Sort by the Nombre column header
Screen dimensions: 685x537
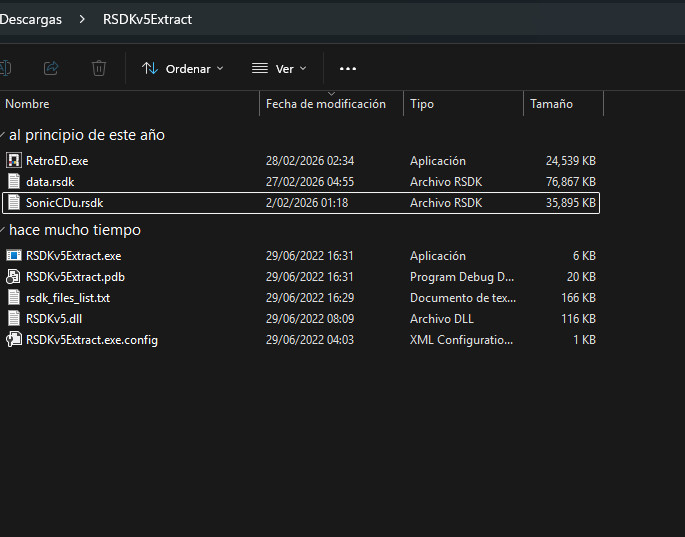pyautogui.click(x=129, y=104)
